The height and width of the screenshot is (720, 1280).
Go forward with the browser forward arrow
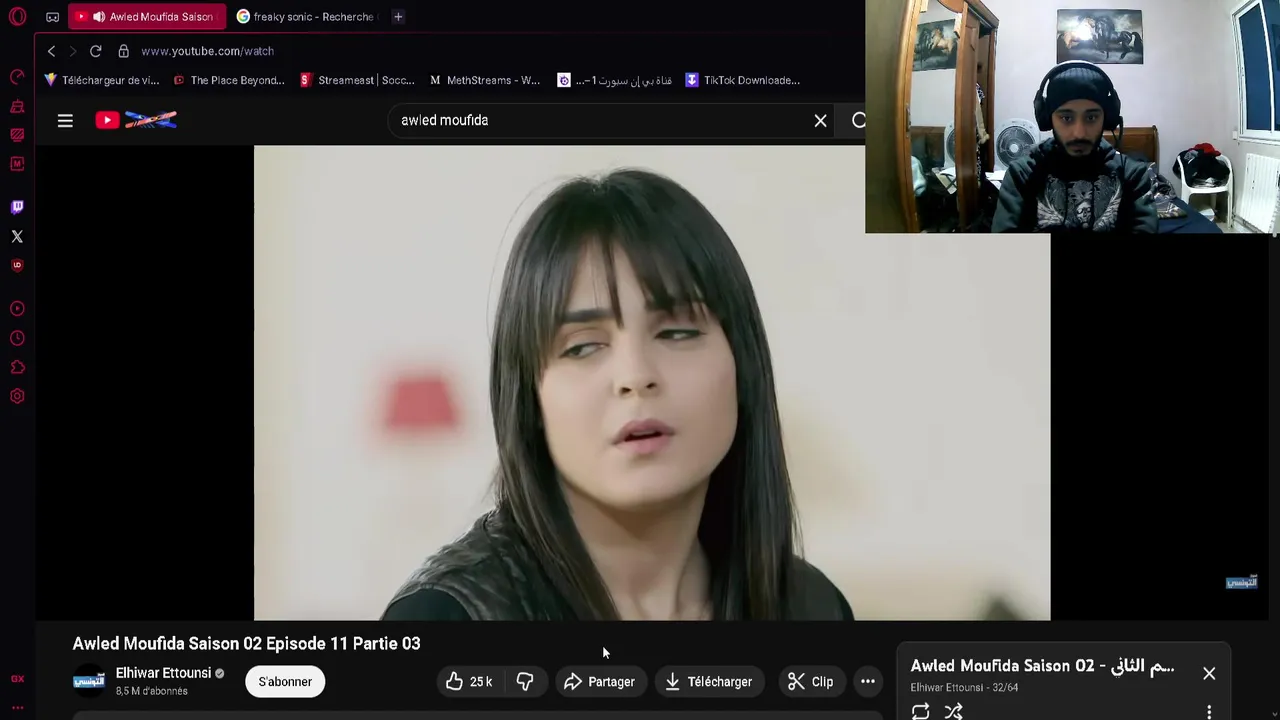coord(73,51)
